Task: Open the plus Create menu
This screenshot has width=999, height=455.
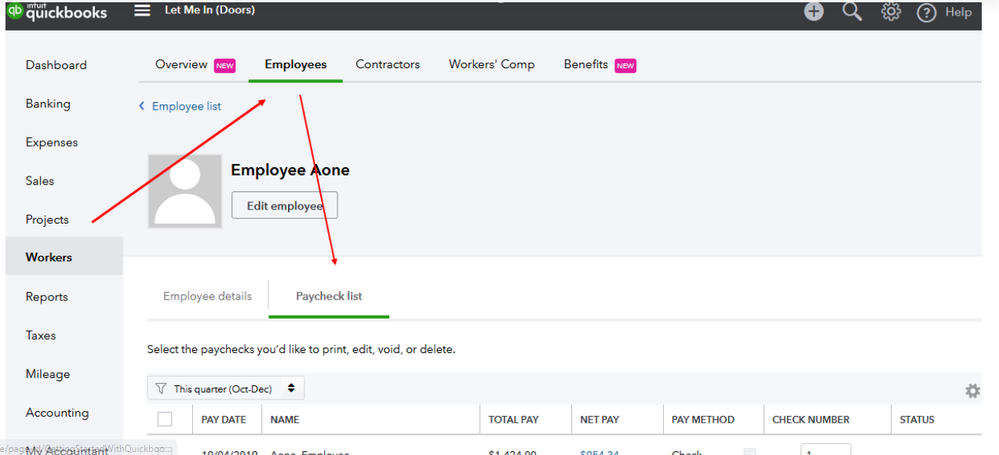Action: 814,11
